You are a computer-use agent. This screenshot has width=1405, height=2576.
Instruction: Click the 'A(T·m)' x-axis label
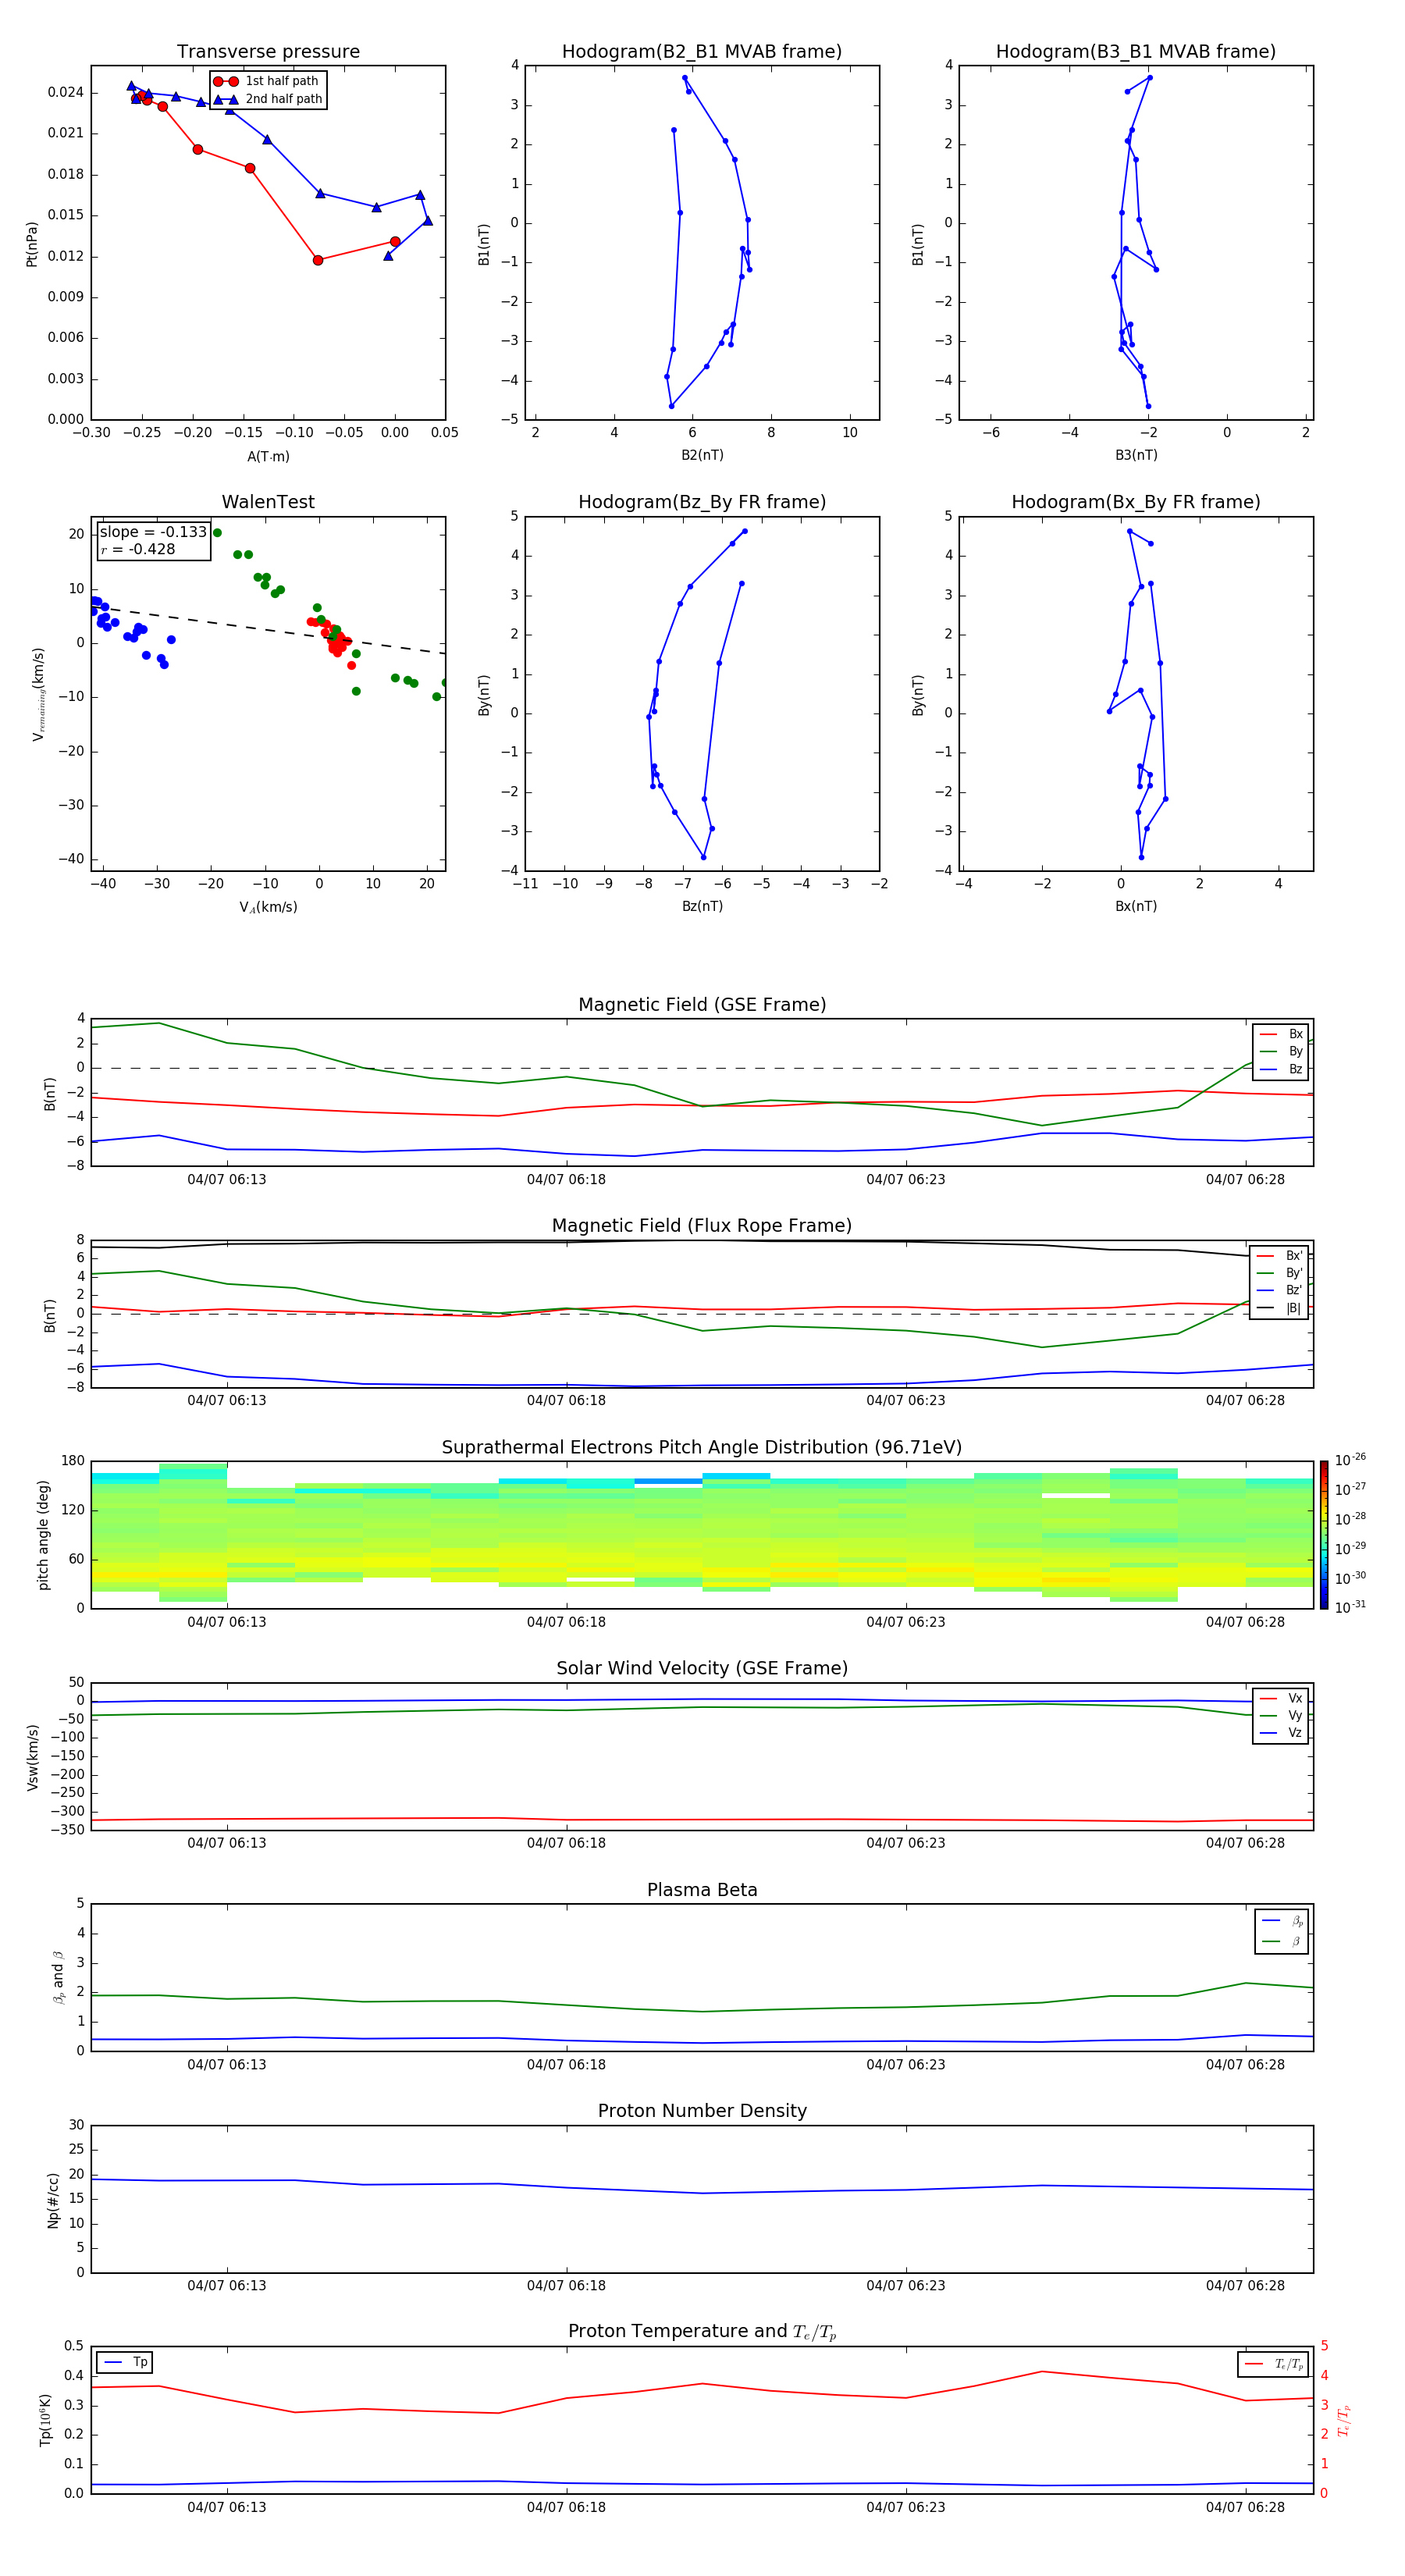click(268, 456)
